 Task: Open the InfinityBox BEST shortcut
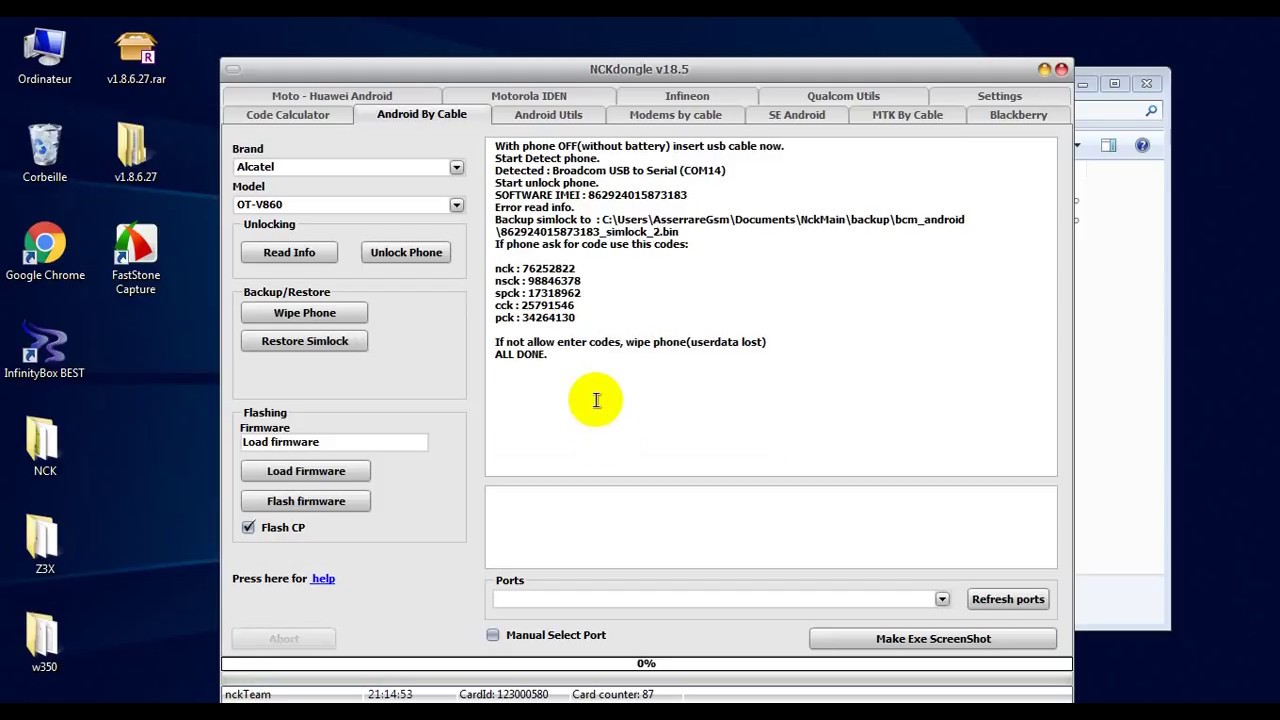click(45, 349)
